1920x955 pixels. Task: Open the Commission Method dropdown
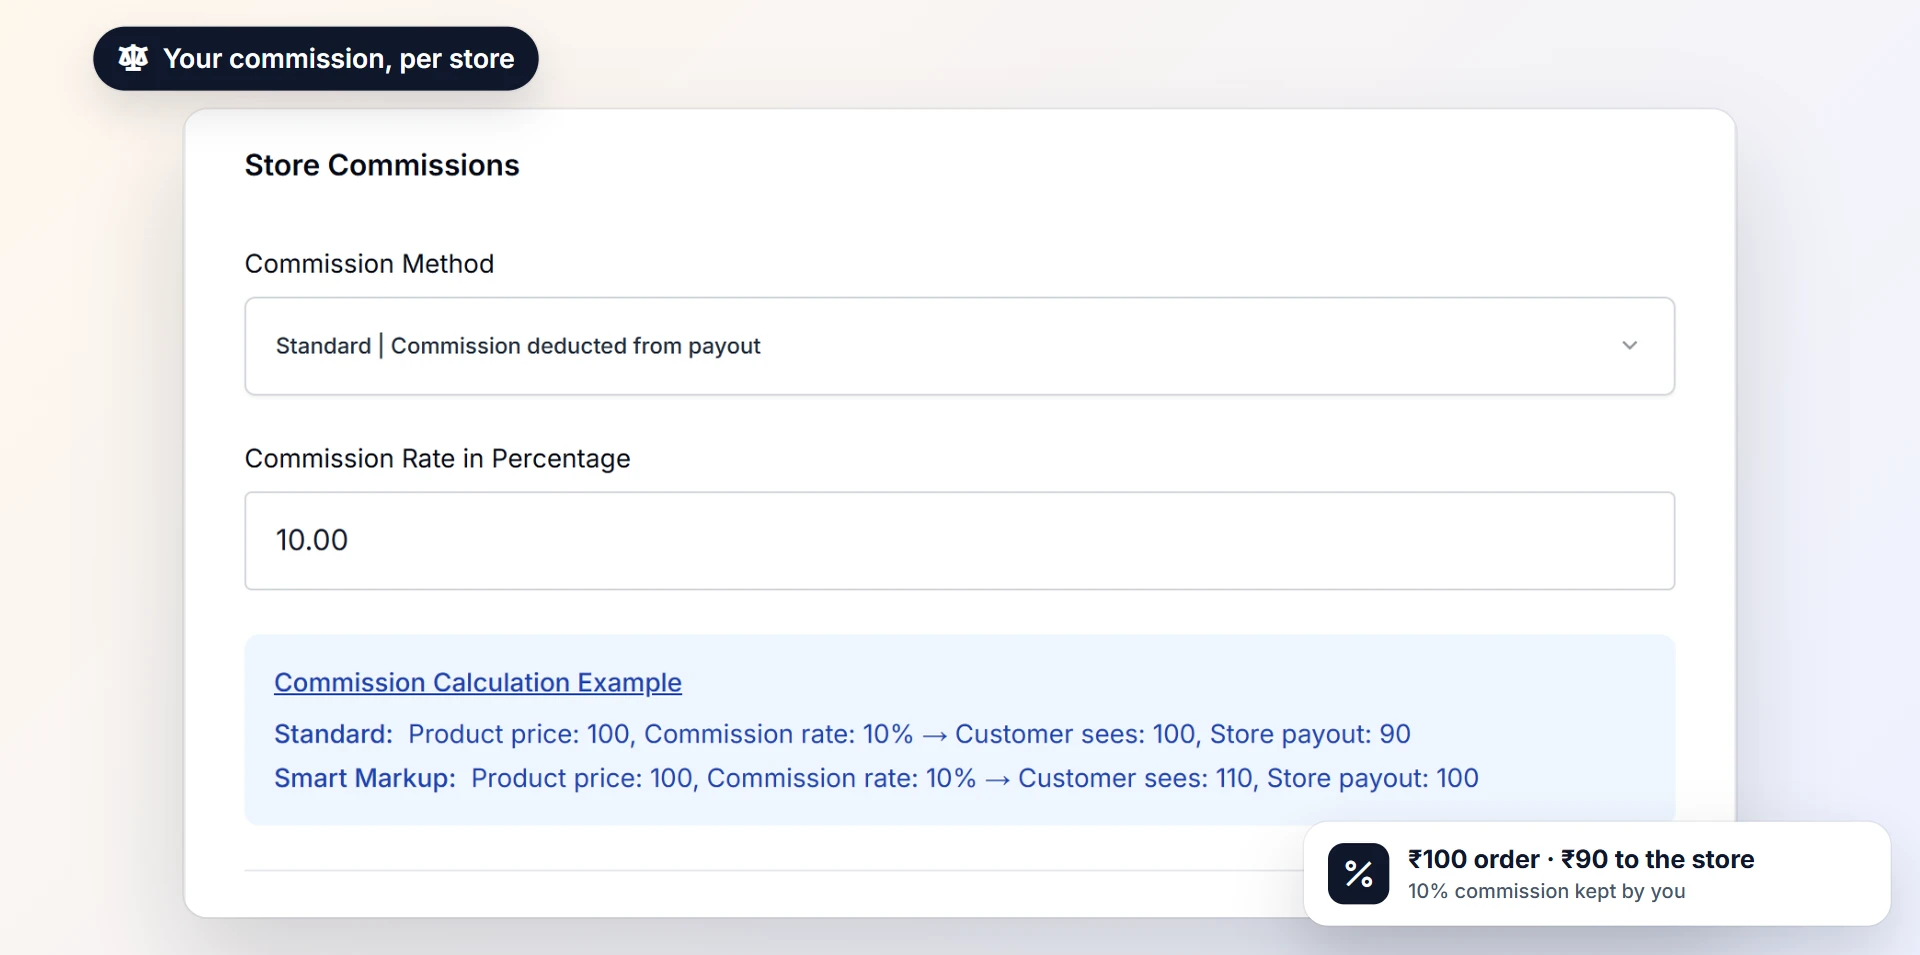[959, 346]
